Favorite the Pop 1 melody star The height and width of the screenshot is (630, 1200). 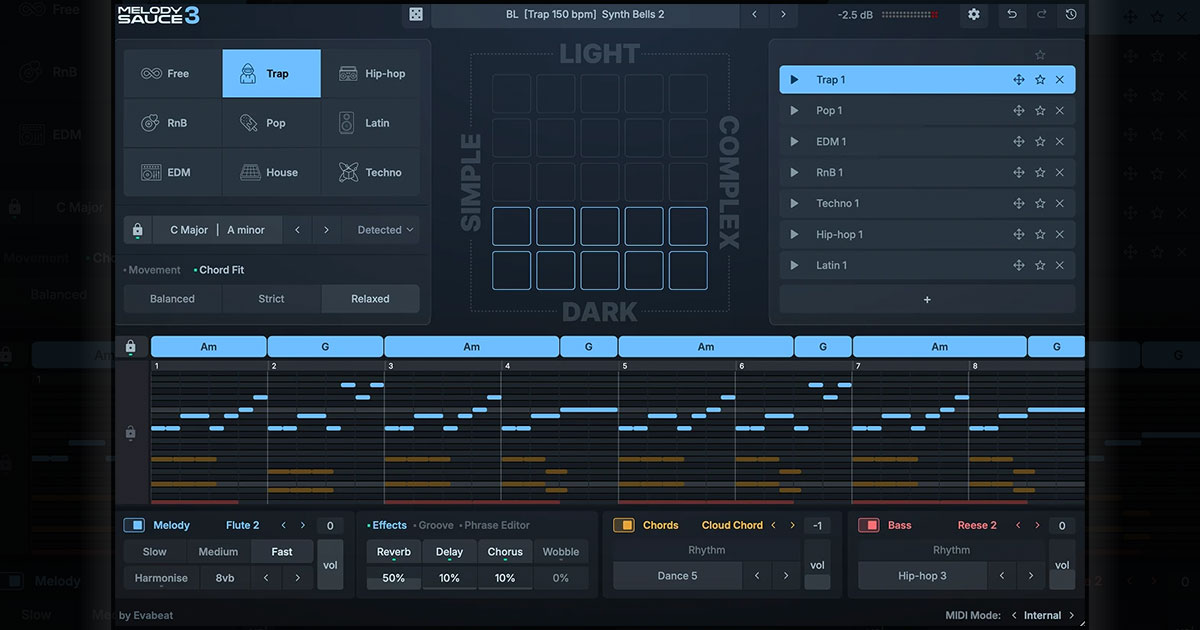[1040, 111]
